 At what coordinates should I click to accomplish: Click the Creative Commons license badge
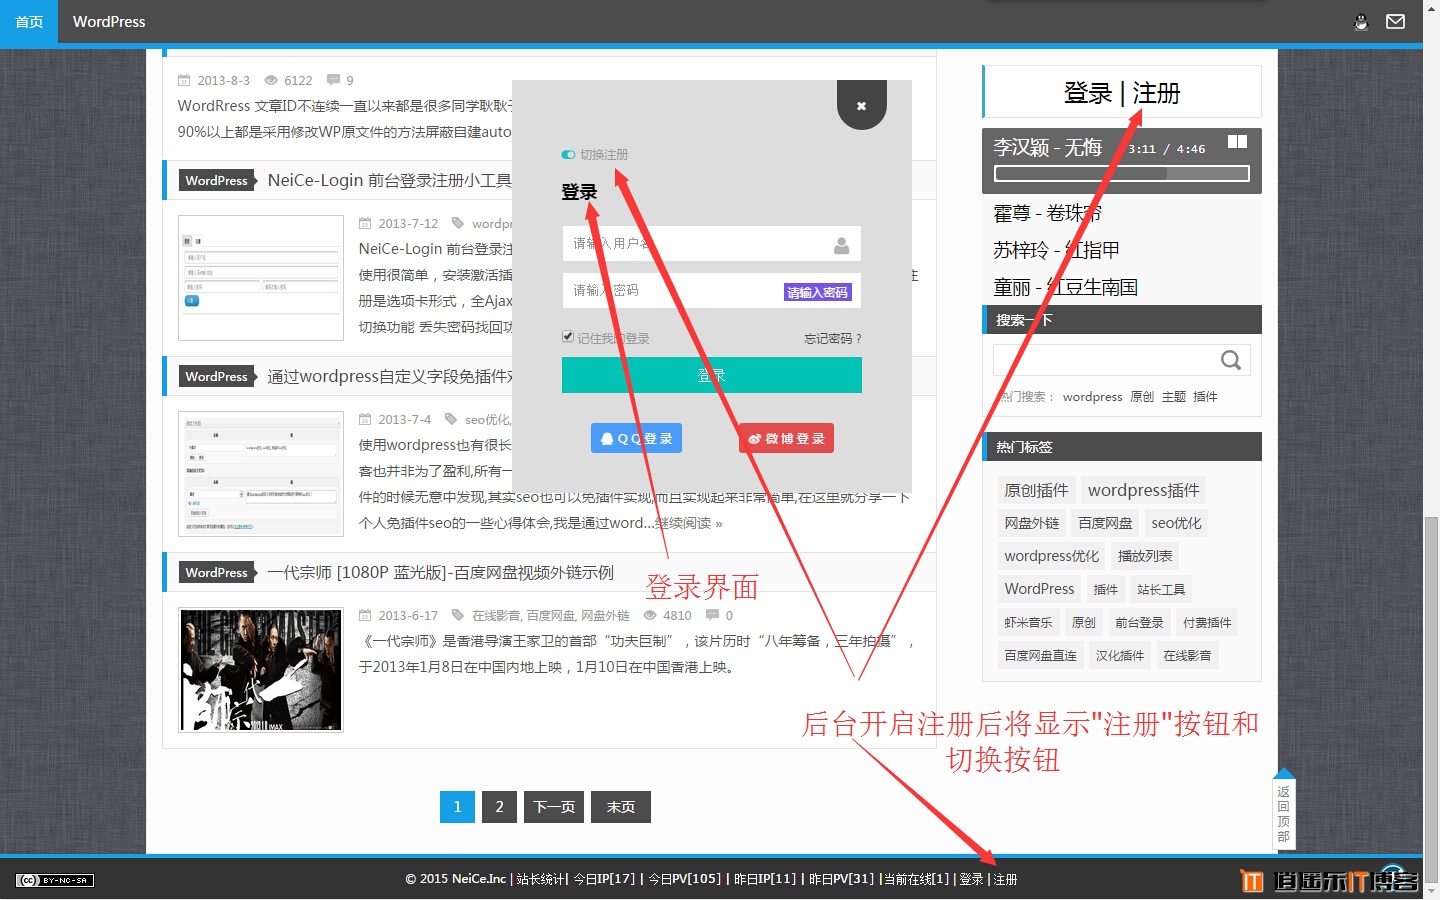55,880
